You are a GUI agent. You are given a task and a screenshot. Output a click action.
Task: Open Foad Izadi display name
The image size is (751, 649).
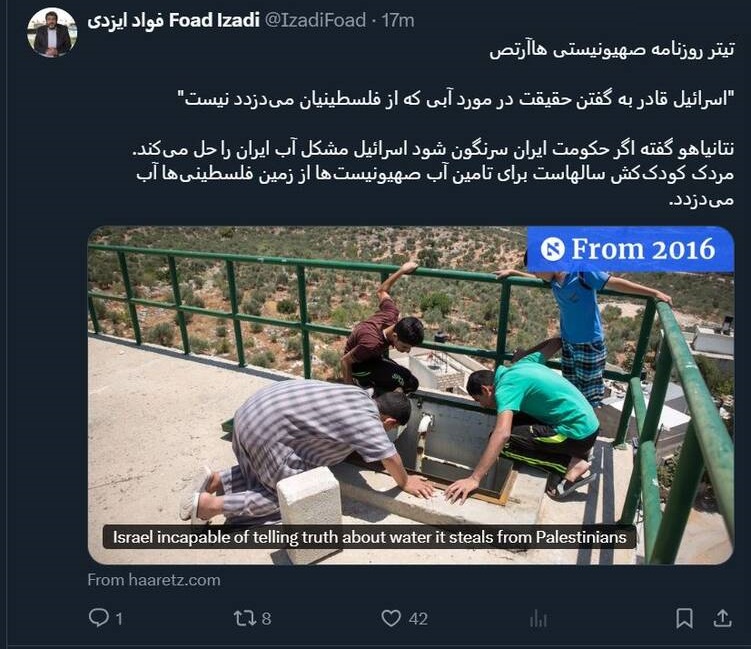[173, 21]
